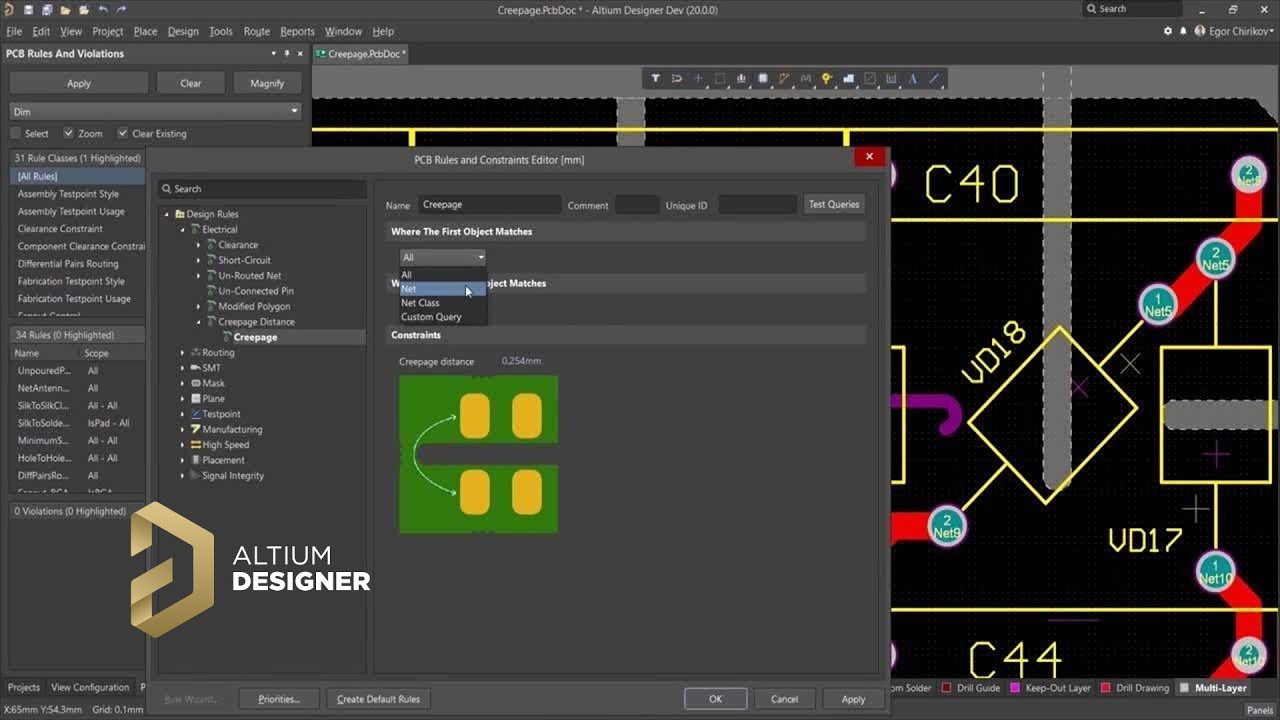The height and width of the screenshot is (720, 1280).
Task: Pin the PCB Rules And Violations panel
Action: (x=286, y=54)
